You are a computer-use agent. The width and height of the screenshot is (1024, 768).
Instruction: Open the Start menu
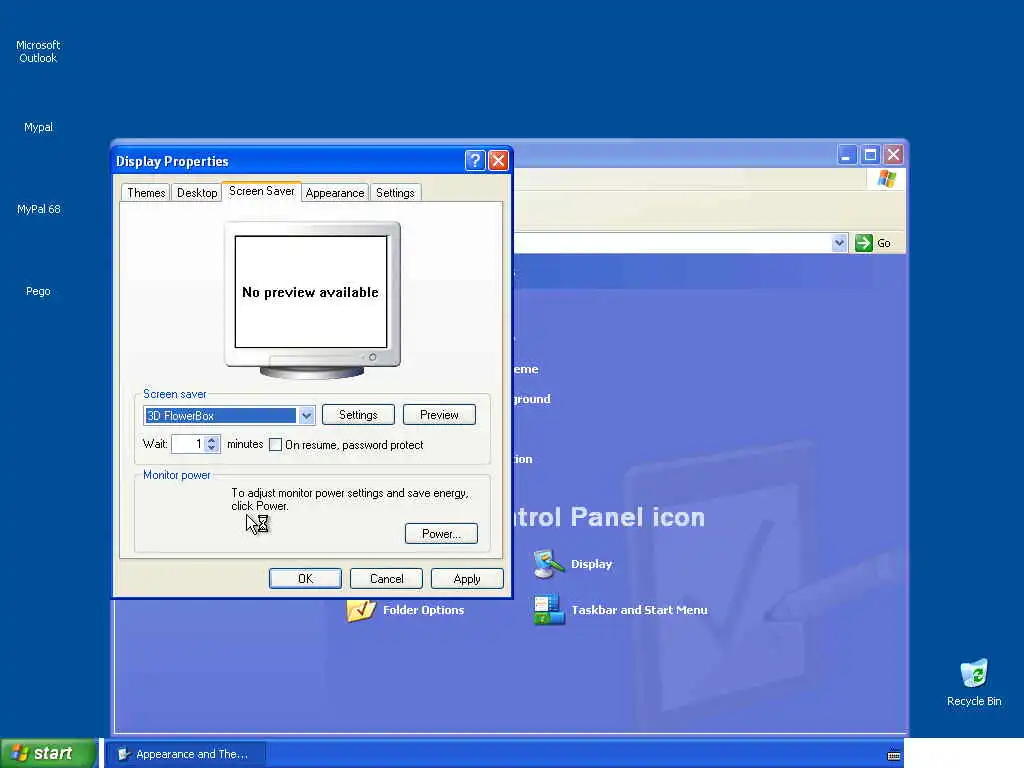click(48, 753)
